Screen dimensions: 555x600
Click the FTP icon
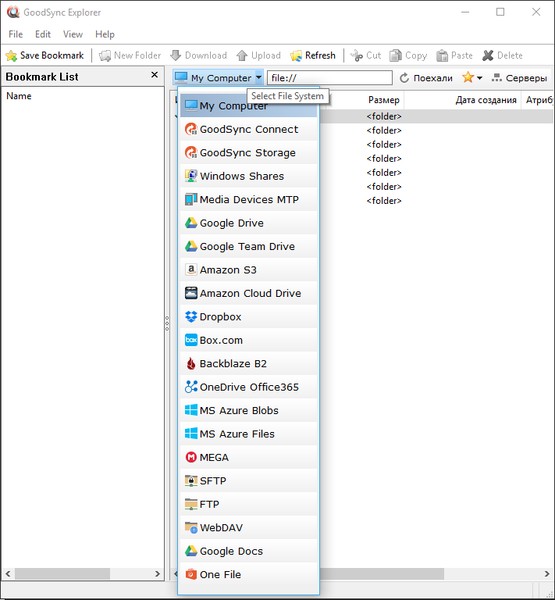[191, 504]
